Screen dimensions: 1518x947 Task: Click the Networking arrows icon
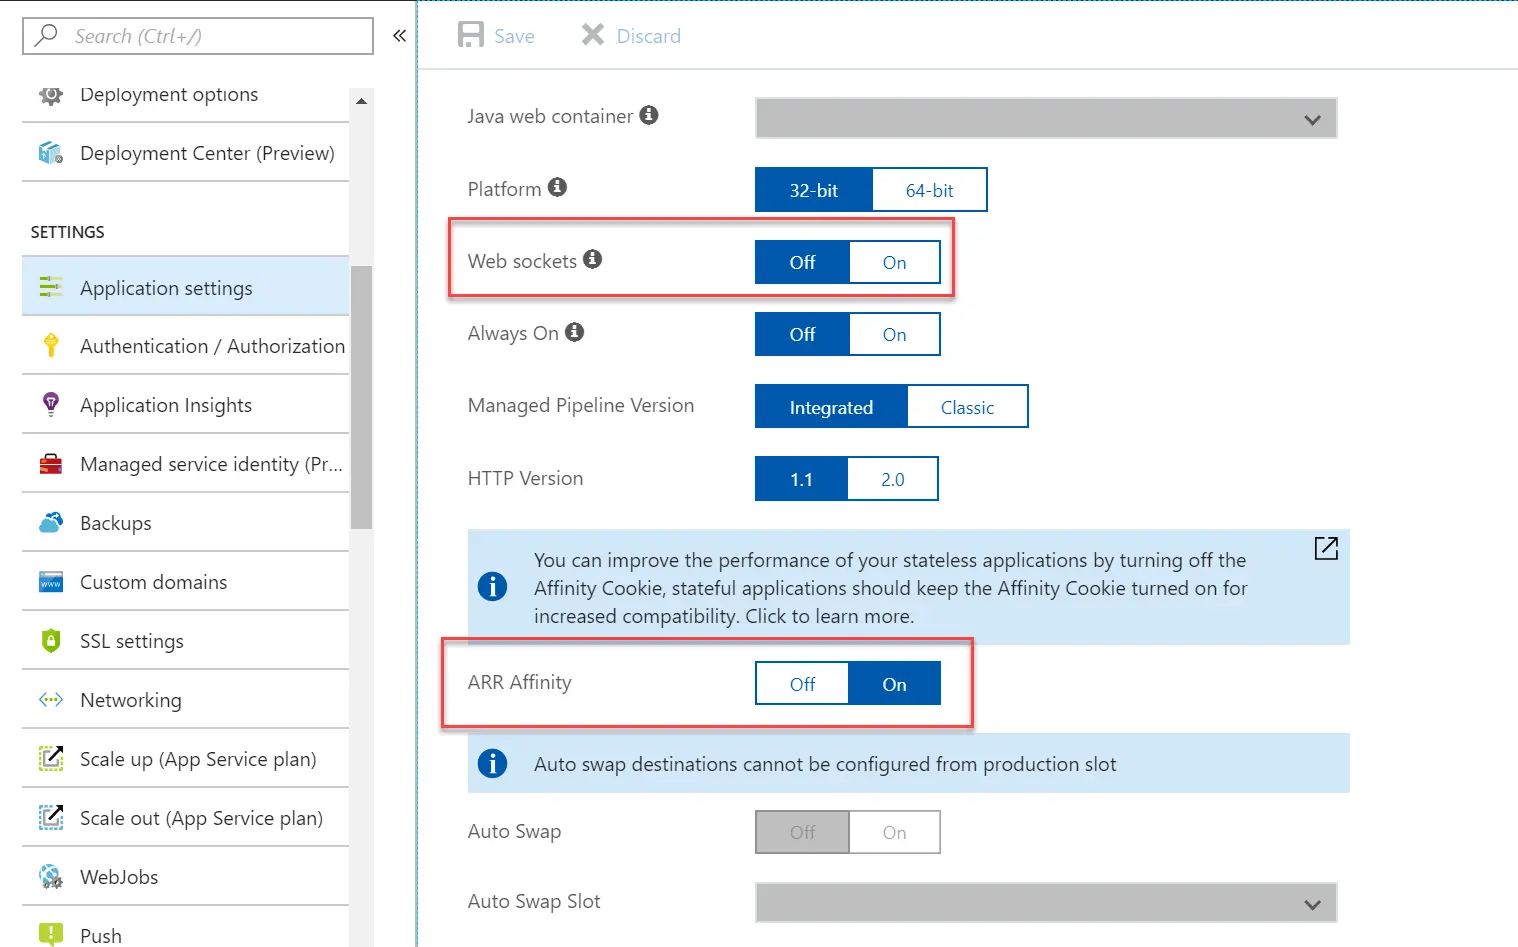point(50,699)
